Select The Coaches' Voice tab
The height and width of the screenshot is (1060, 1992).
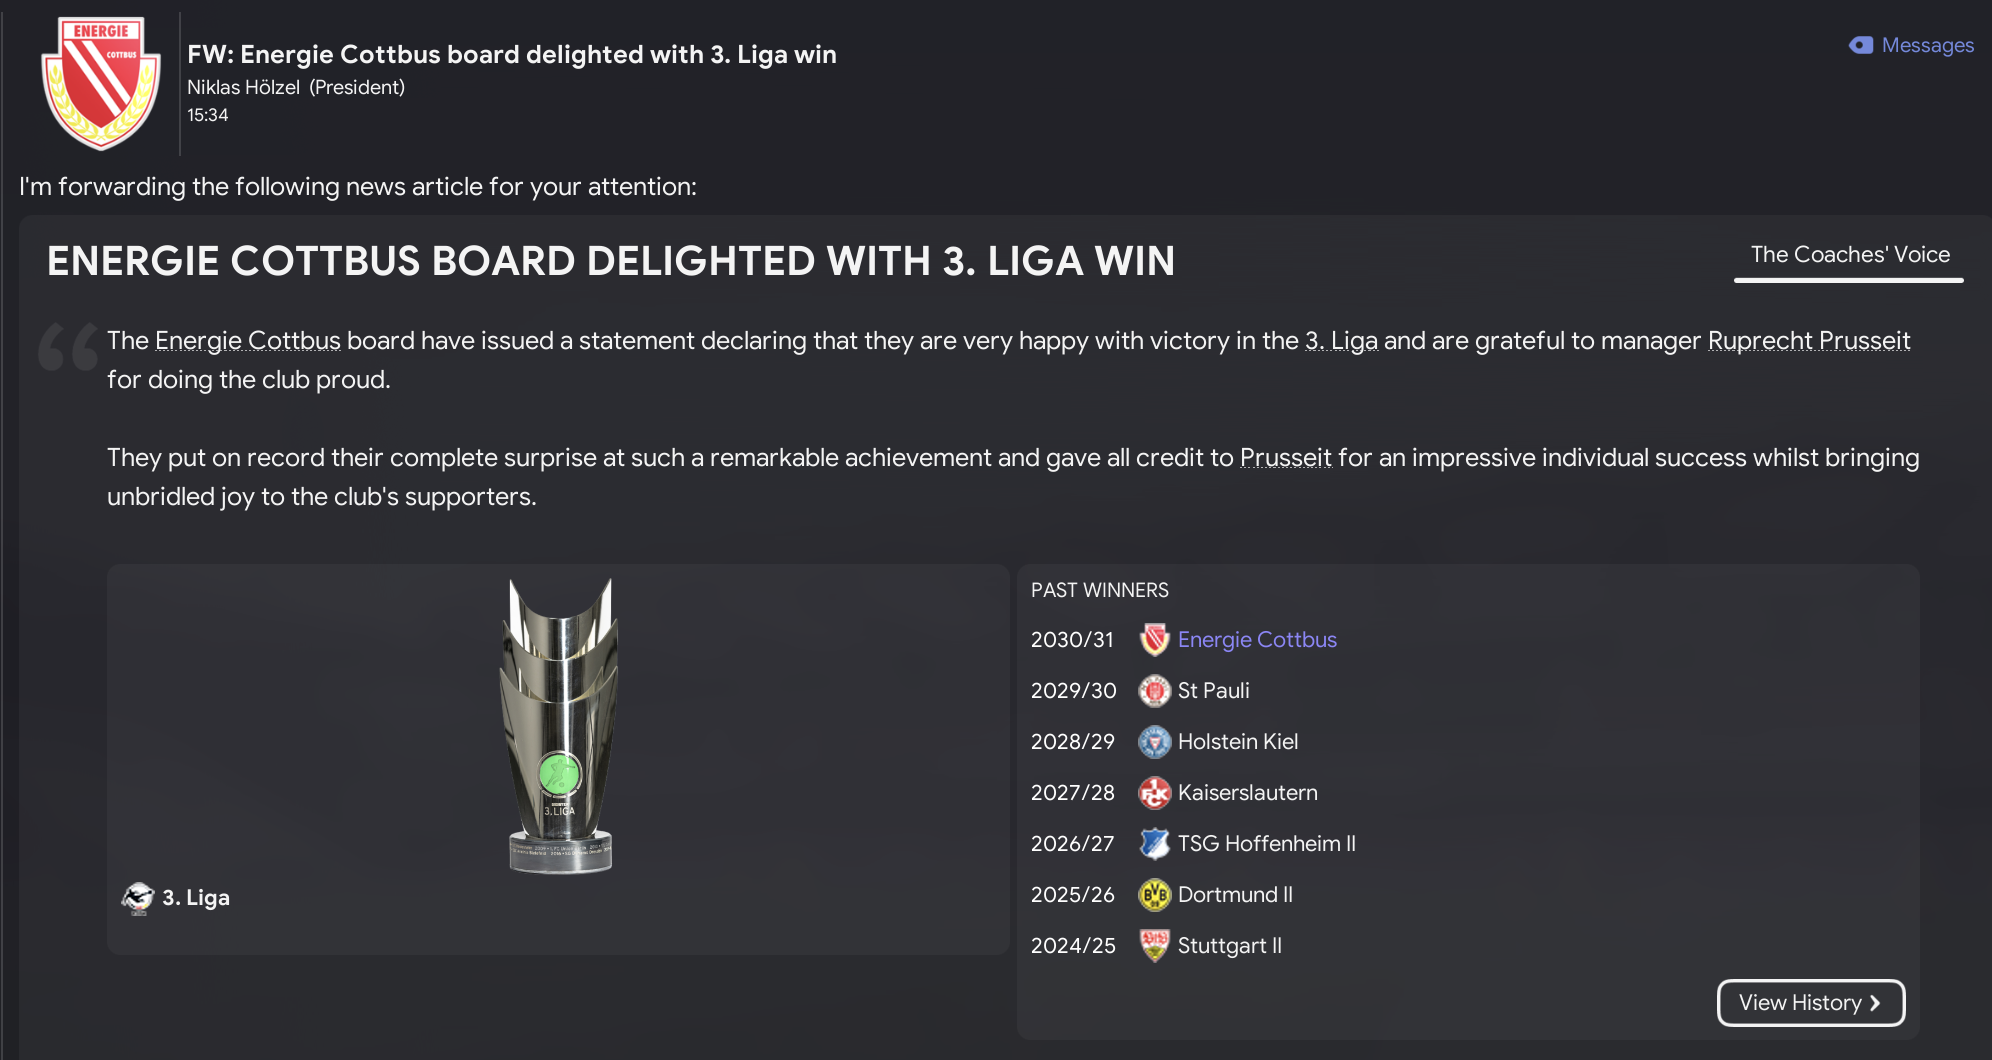coord(1849,255)
